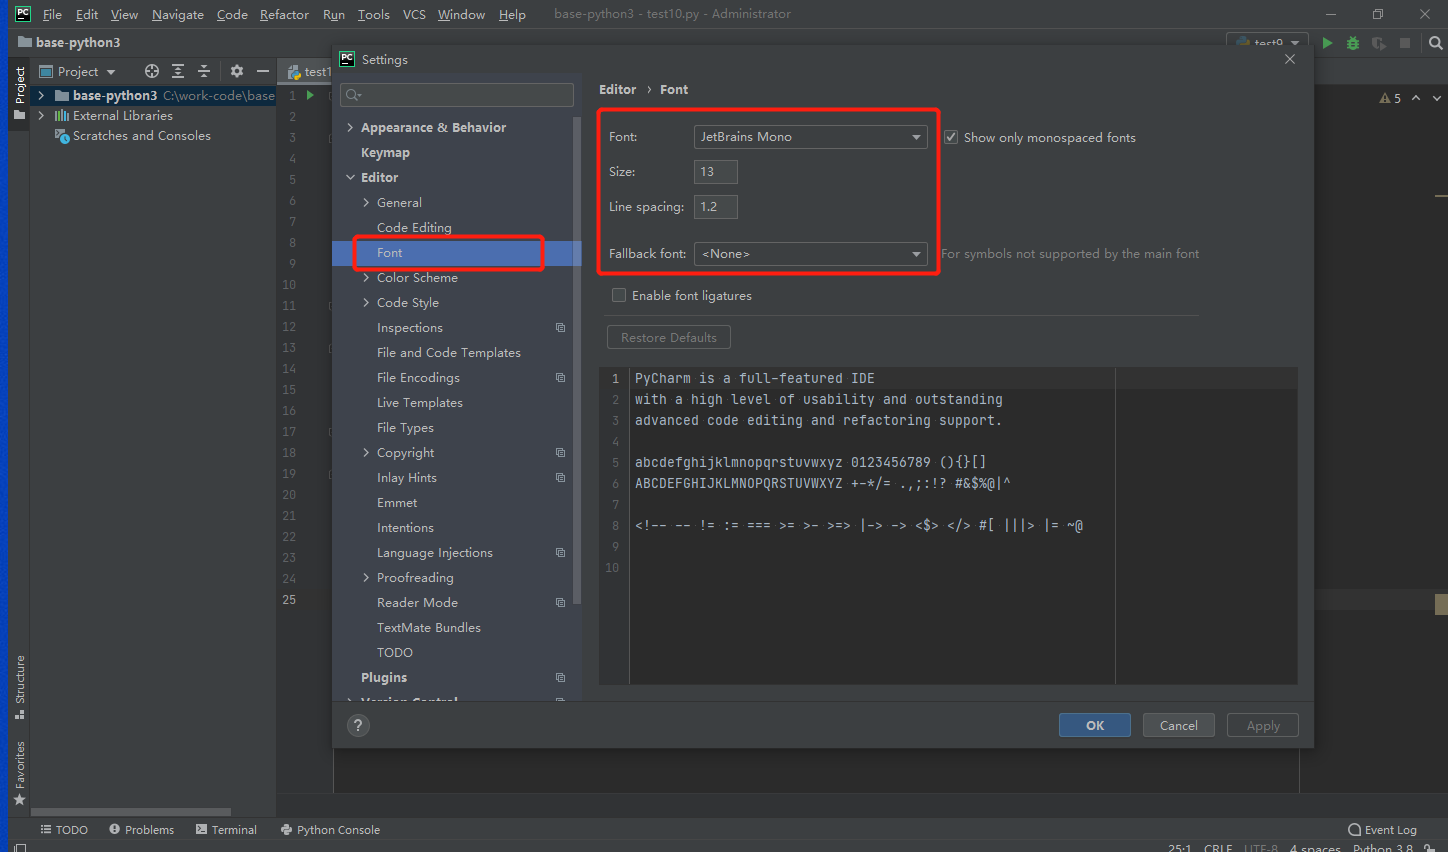Image resolution: width=1448 pixels, height=852 pixels.
Task: Select File and Code Templates item
Action: (449, 353)
